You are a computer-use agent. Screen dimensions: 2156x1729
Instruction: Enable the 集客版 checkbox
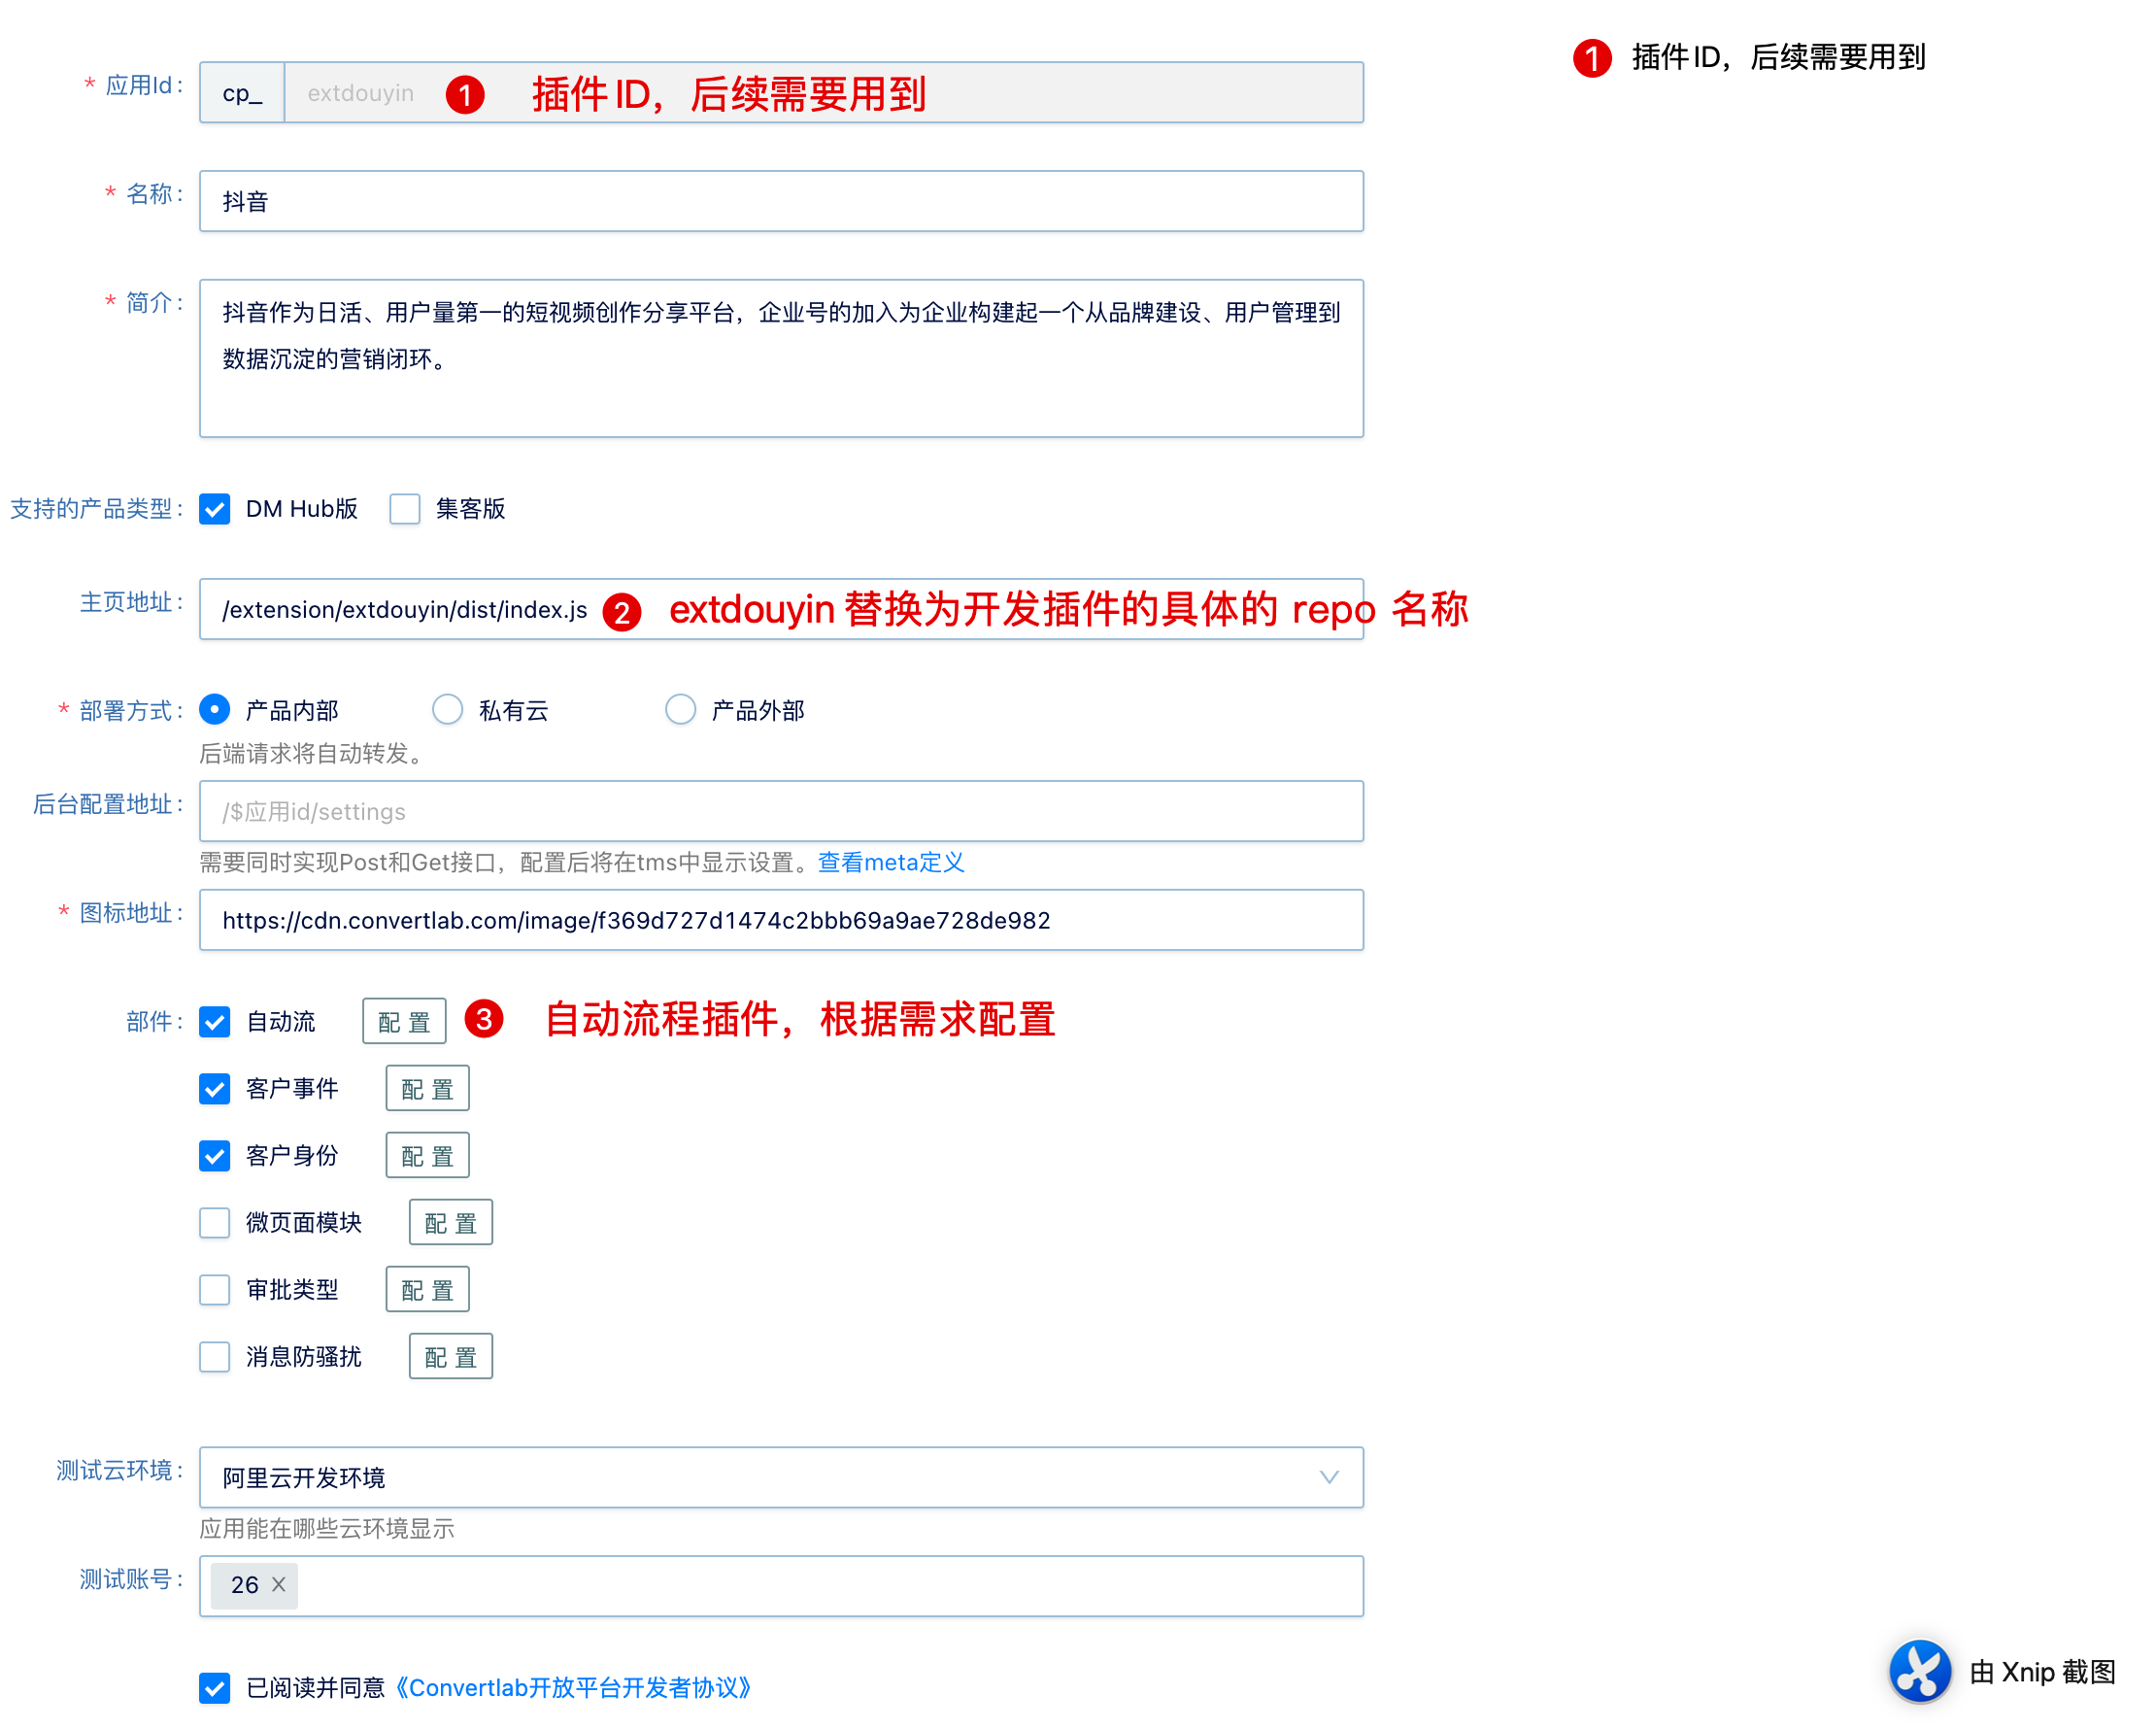405,509
